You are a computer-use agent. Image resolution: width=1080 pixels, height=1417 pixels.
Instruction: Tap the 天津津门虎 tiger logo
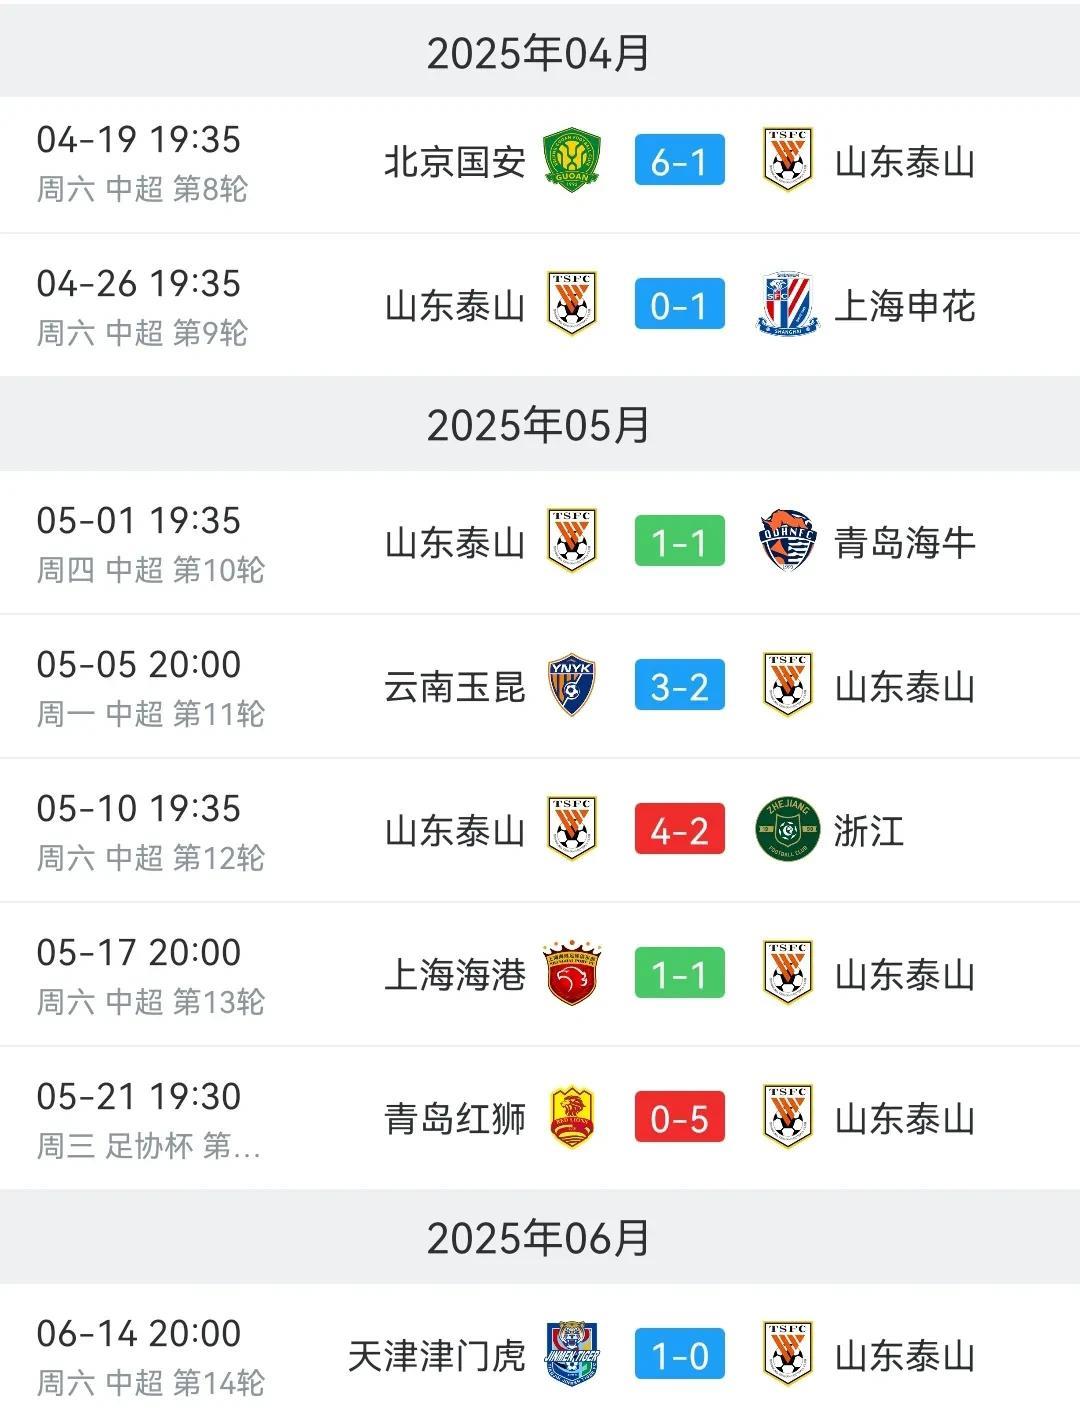point(572,1355)
